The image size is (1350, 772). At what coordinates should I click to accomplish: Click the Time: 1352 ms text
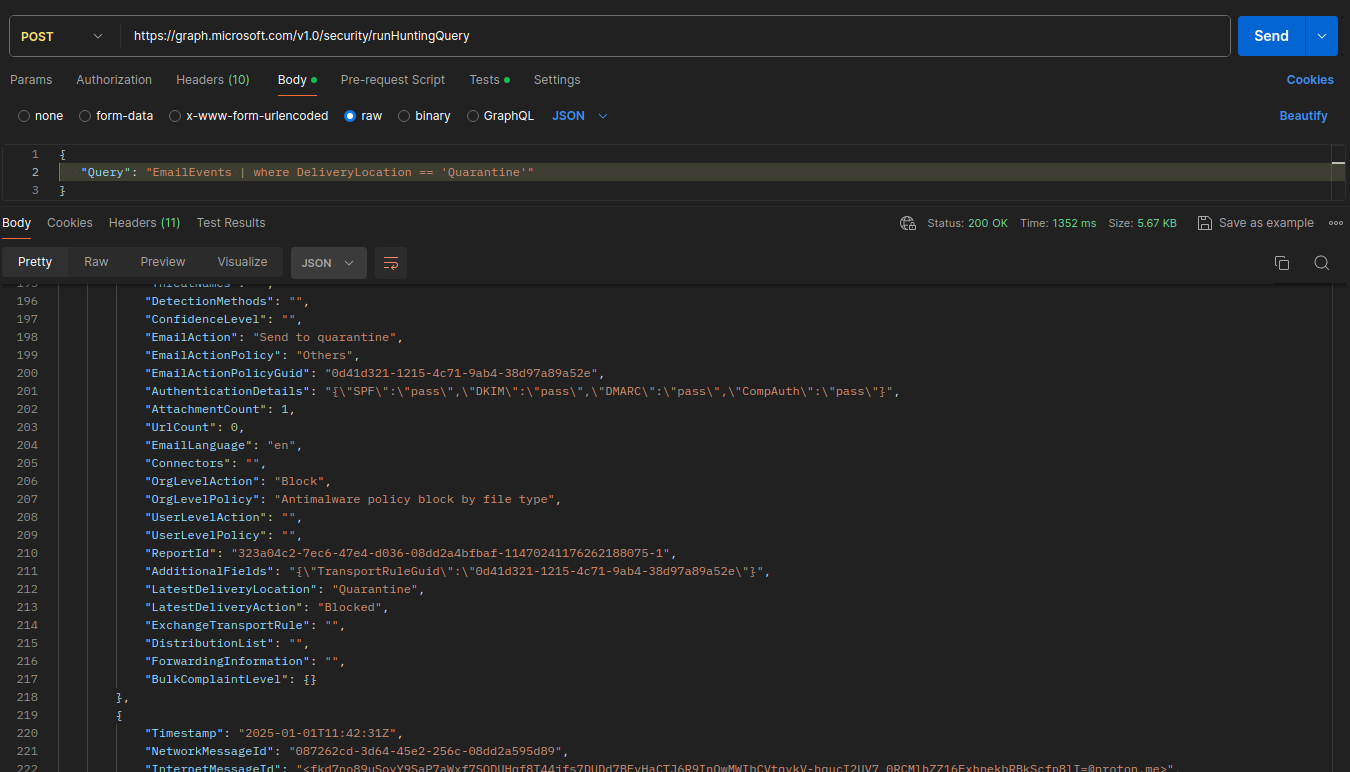tap(1058, 223)
